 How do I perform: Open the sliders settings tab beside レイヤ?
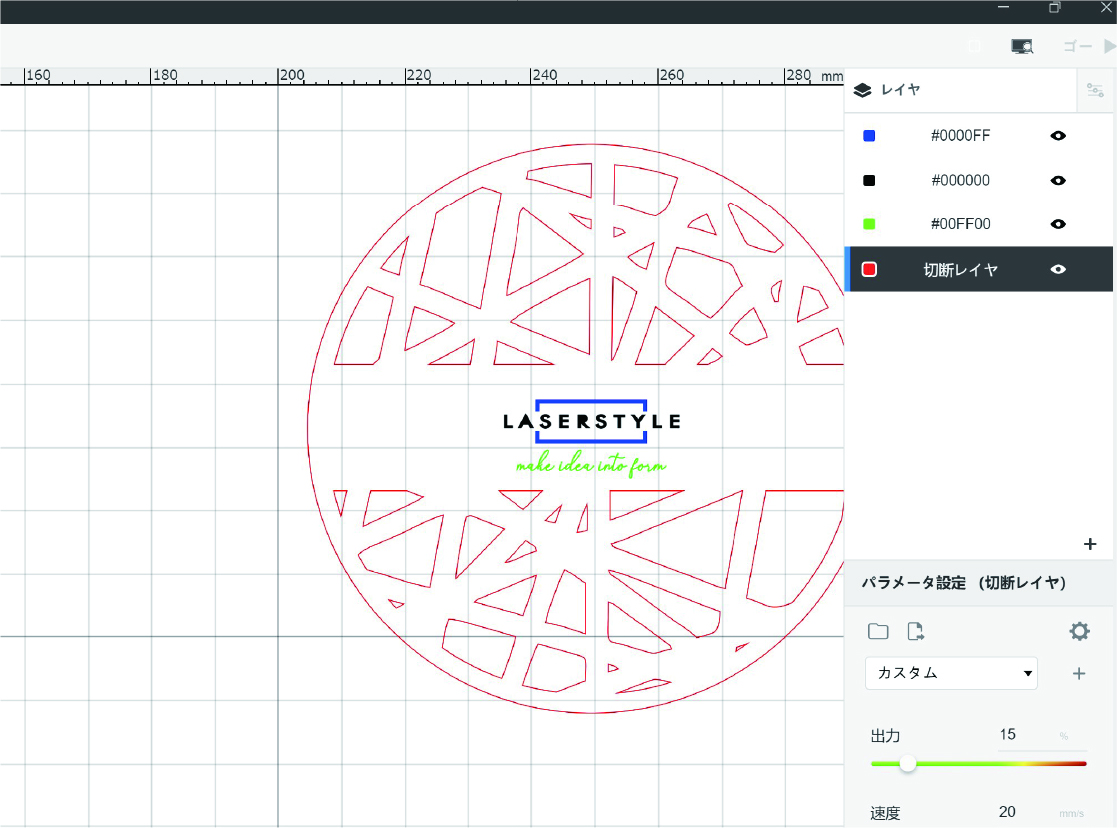pos(1095,90)
